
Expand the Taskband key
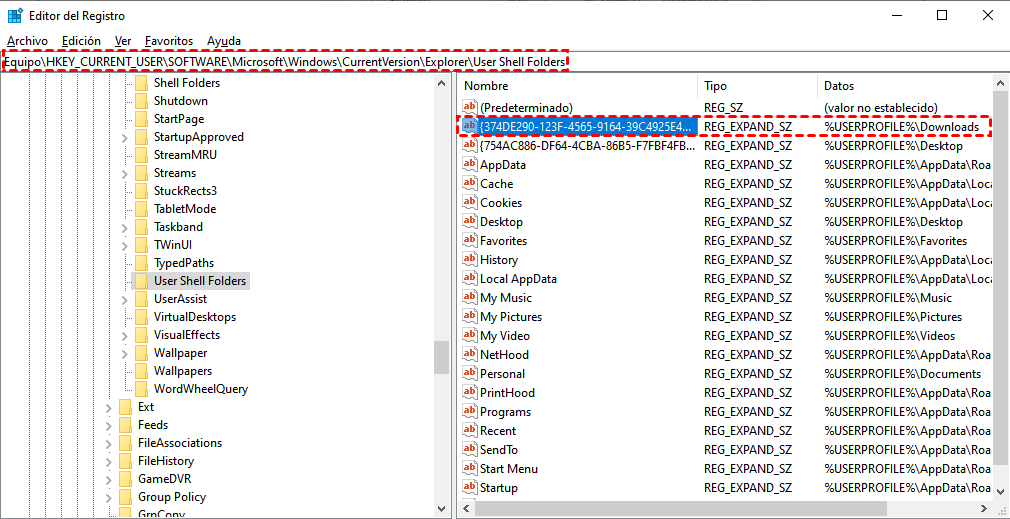point(125,227)
